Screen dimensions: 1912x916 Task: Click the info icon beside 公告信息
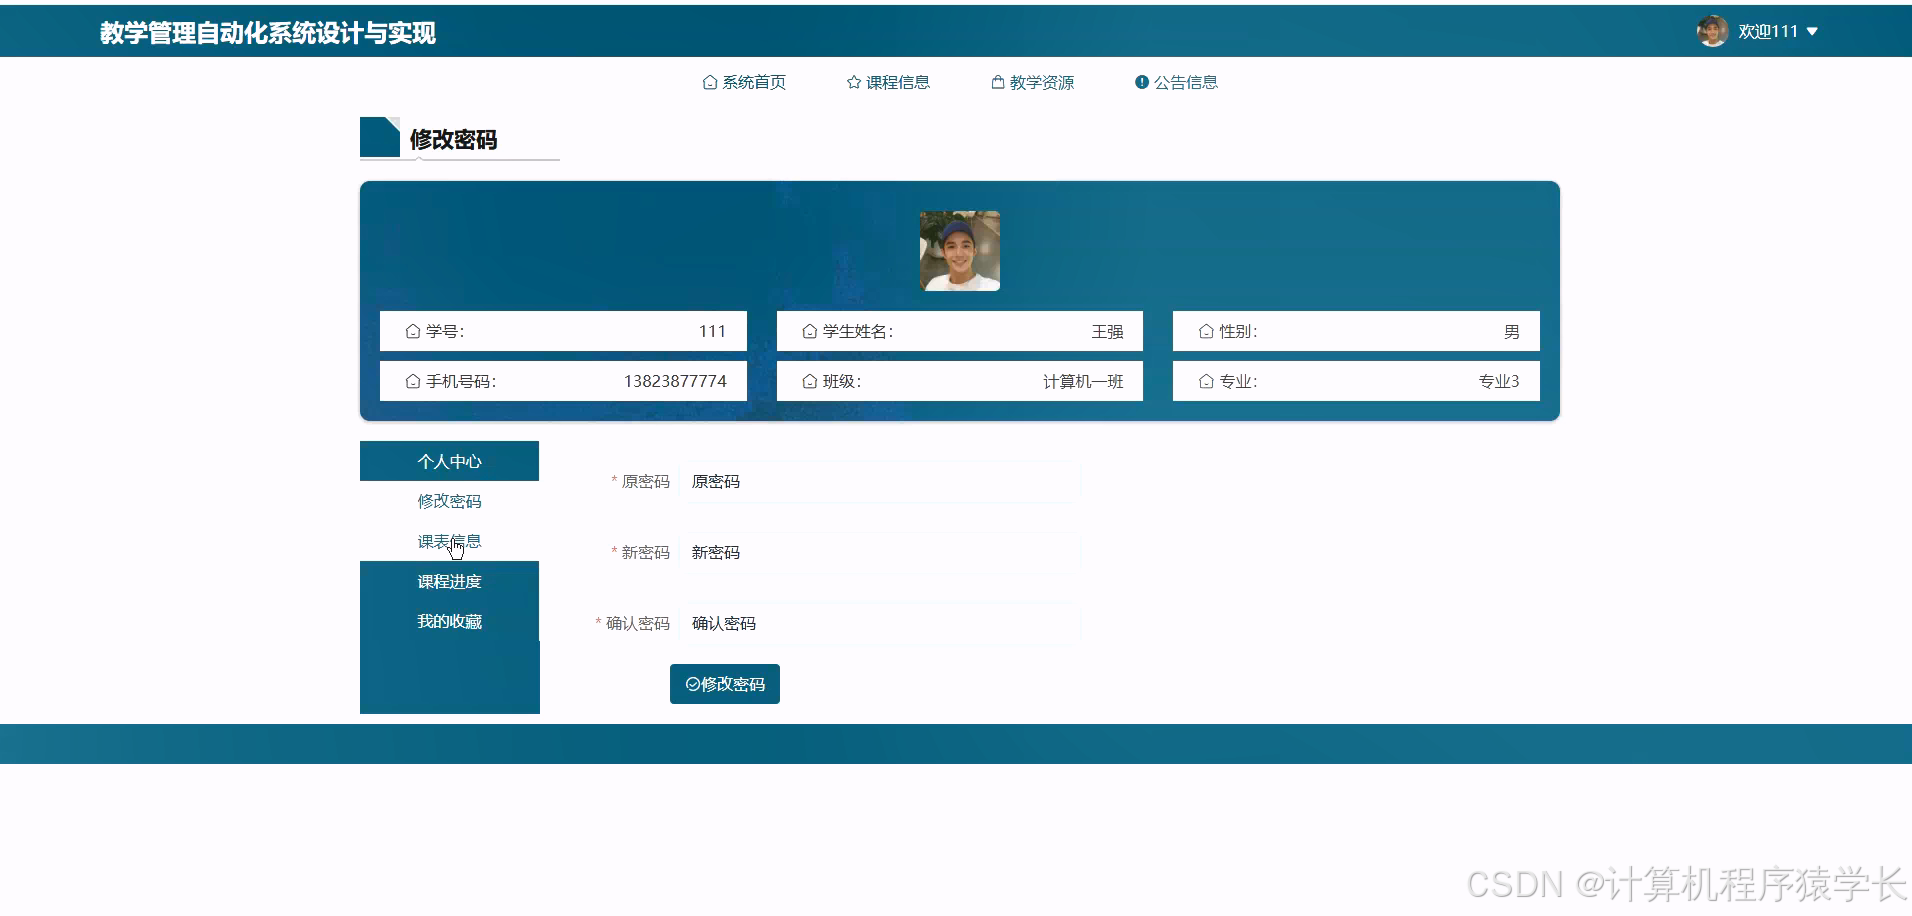1142,82
